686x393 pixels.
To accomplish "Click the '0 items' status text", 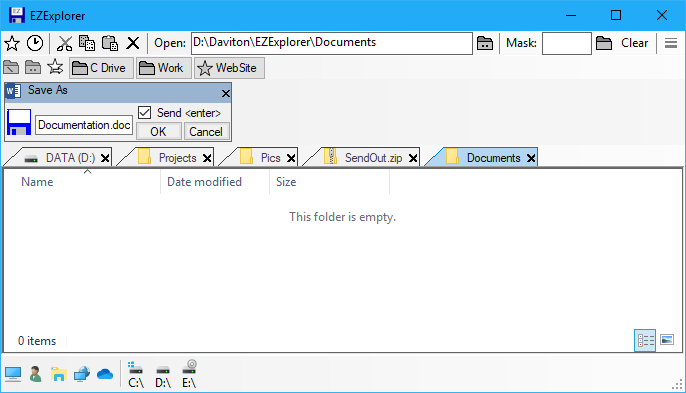I will click(x=37, y=341).
